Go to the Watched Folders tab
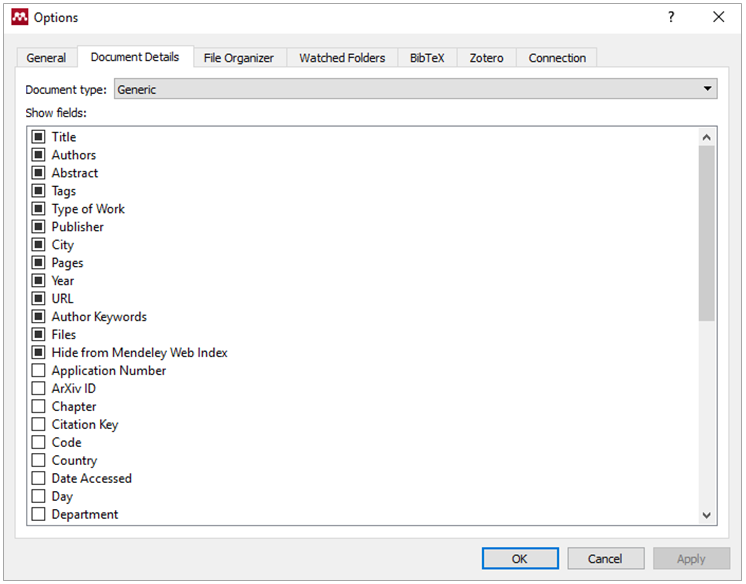The height and width of the screenshot is (584, 746). pyautogui.click(x=342, y=58)
